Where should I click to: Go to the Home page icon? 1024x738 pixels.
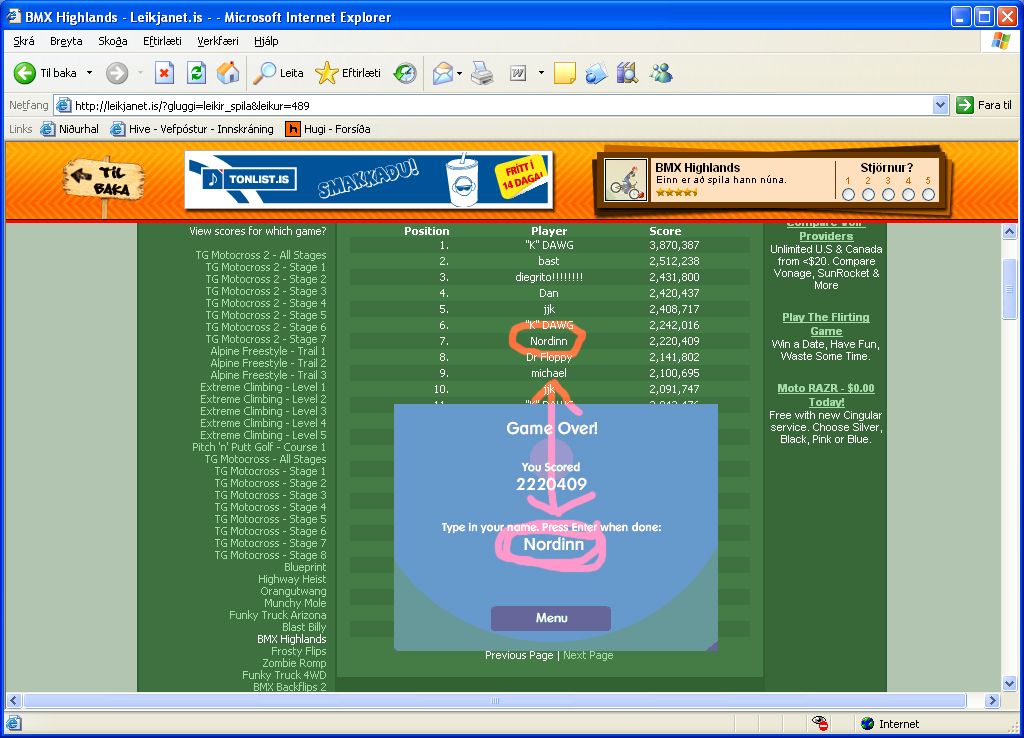(228, 73)
